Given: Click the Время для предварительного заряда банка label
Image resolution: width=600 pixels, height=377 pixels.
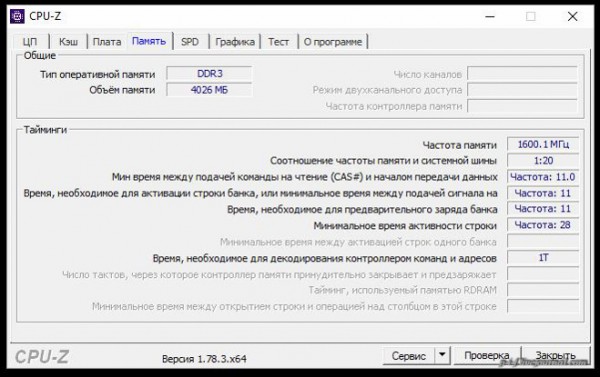Looking at the screenshot, I should (362, 210).
